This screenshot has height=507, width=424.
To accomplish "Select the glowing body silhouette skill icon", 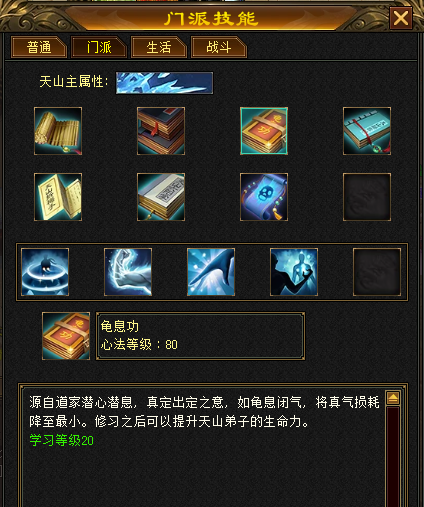I will click(294, 272).
